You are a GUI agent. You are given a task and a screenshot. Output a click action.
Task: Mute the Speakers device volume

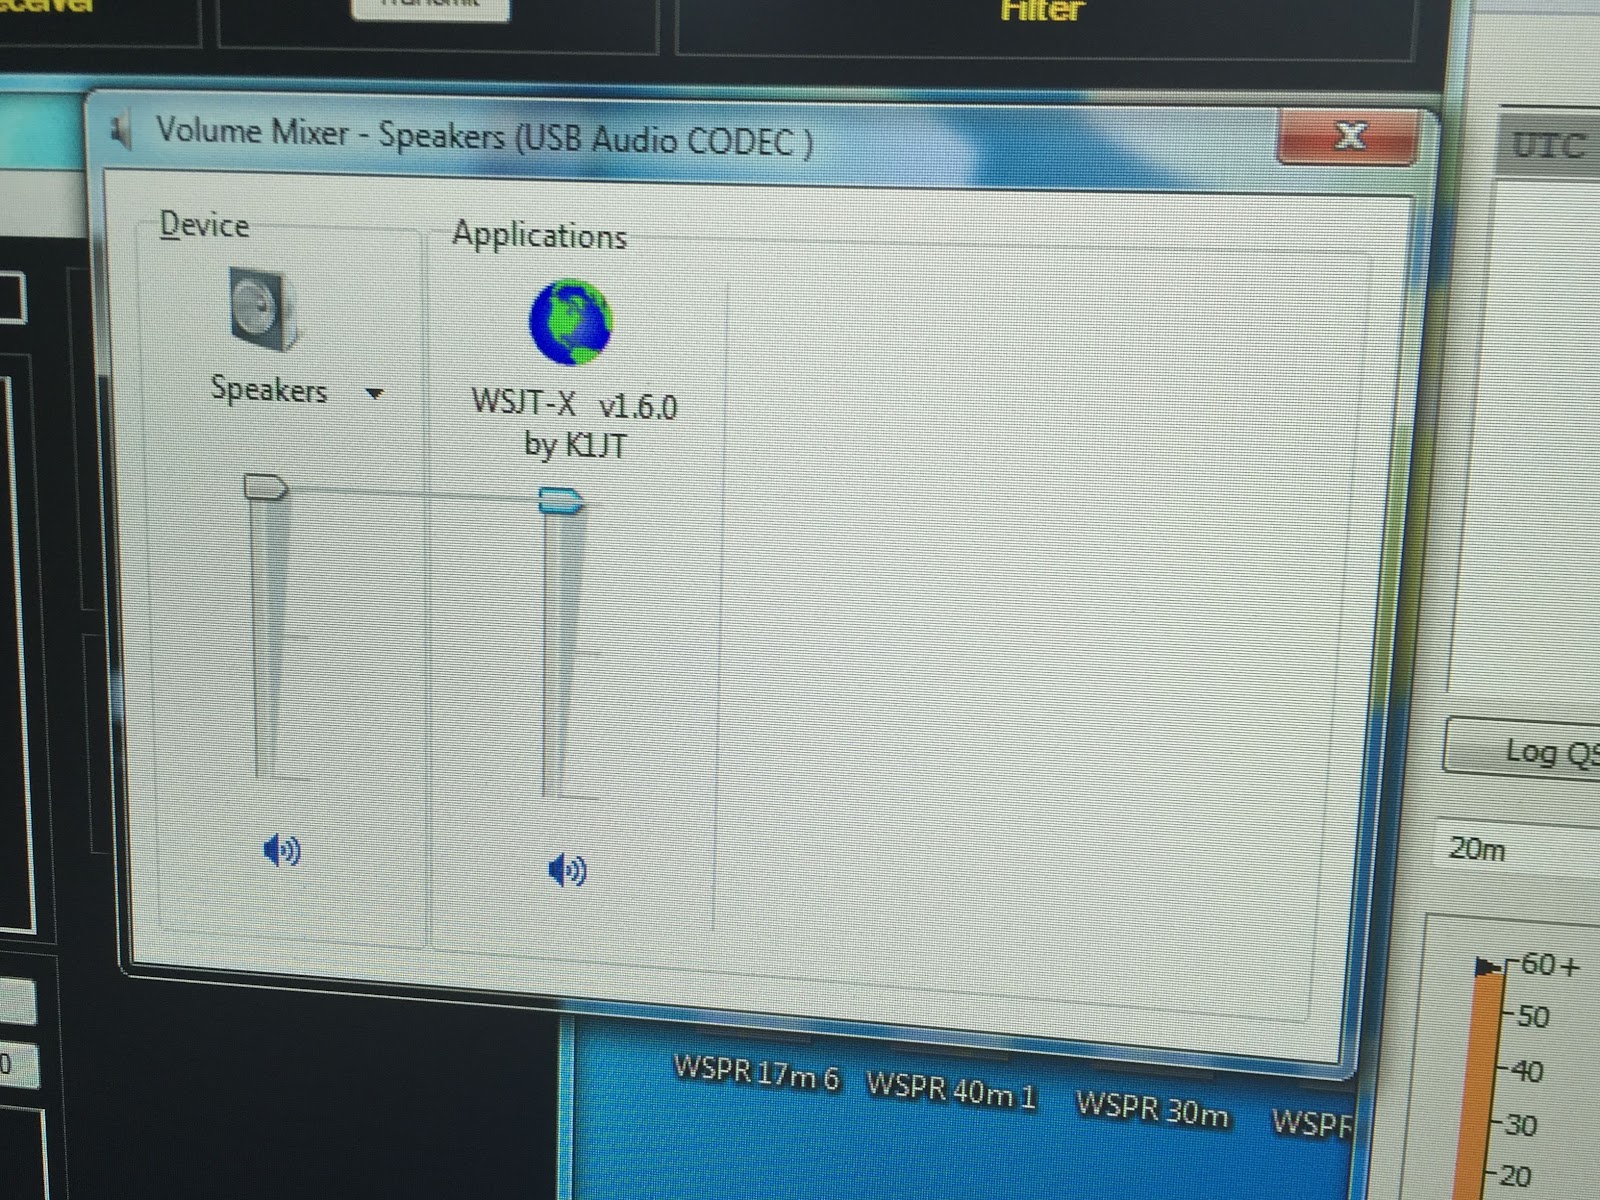[281, 851]
